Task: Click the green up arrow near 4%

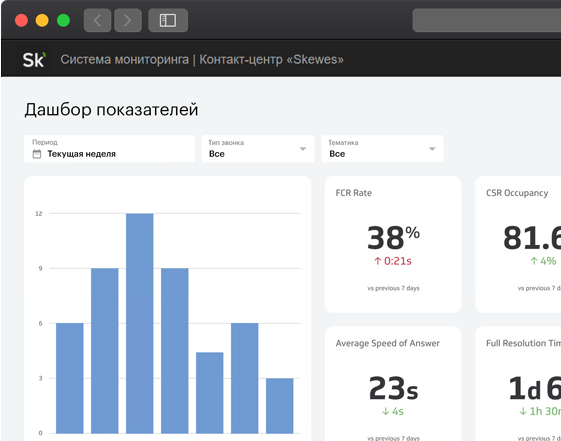Action: tap(534, 261)
